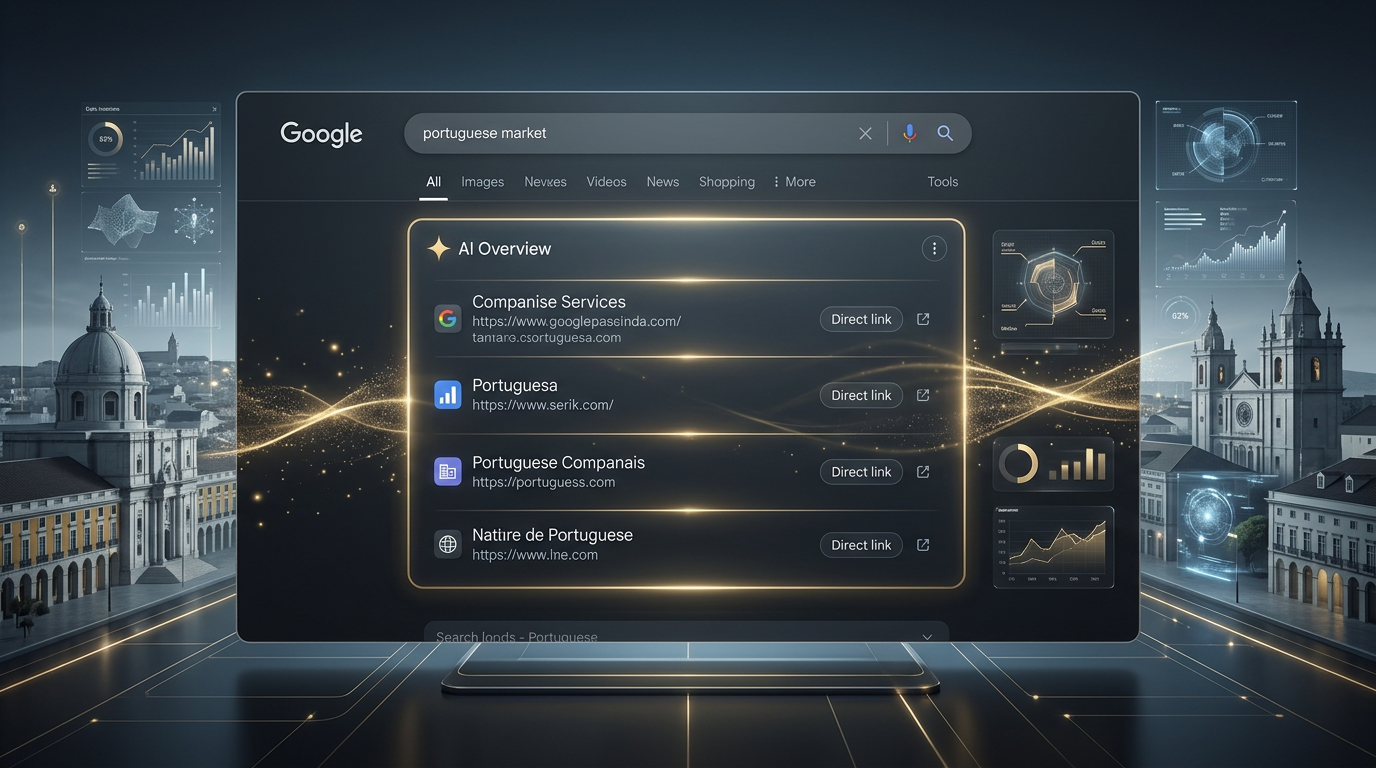
Task: Click Direct link for Companise Services
Action: 861,319
